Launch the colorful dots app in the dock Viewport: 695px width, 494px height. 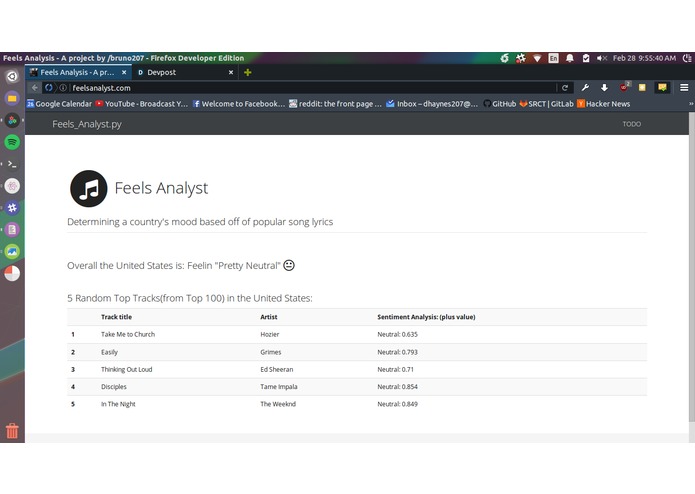pyautogui.click(x=12, y=120)
